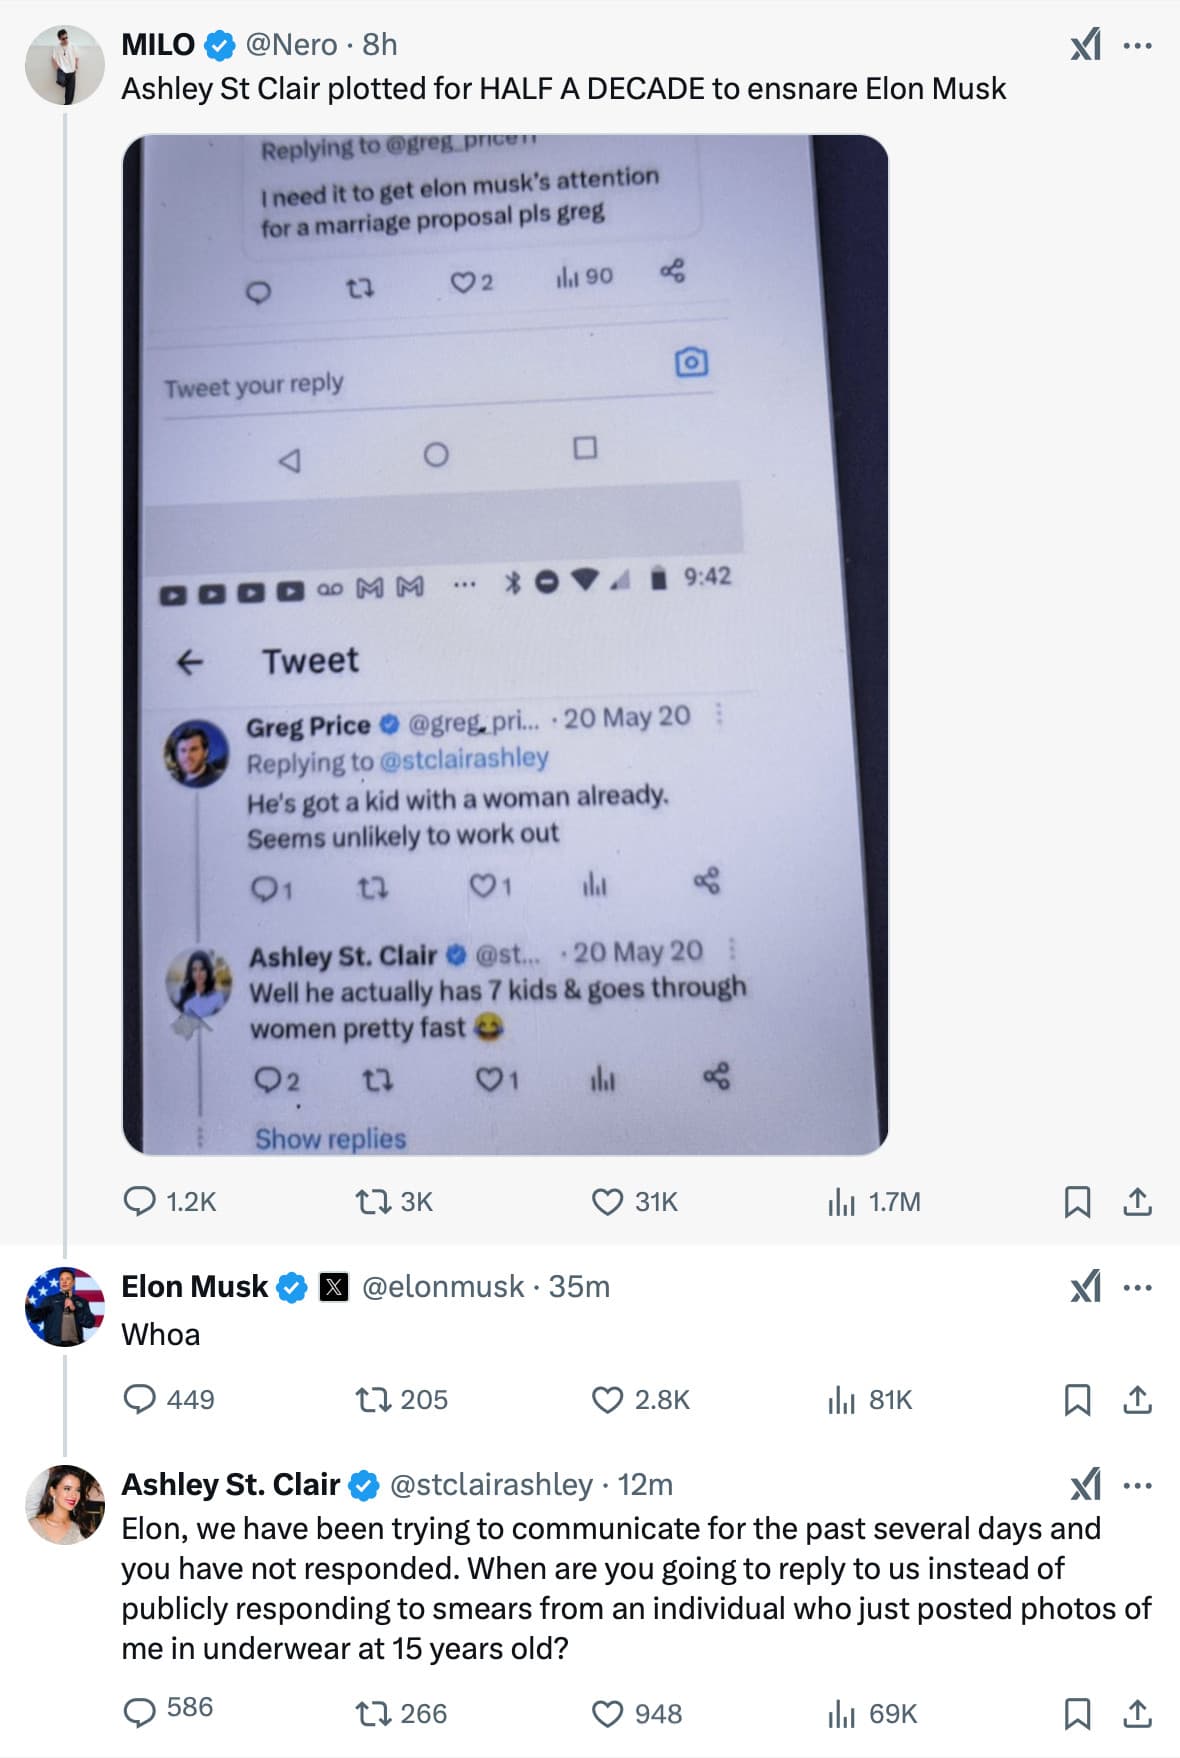Bookmark MILO's post
Viewport: 1180px width, 1758px height.
[x=1077, y=1201]
